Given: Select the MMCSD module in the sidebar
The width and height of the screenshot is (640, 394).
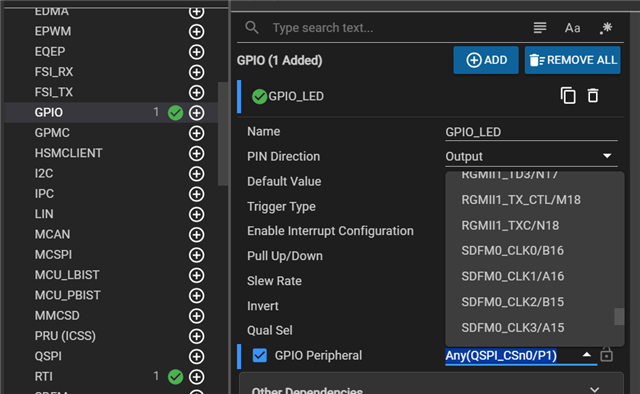Looking at the screenshot, I should coord(57,316).
